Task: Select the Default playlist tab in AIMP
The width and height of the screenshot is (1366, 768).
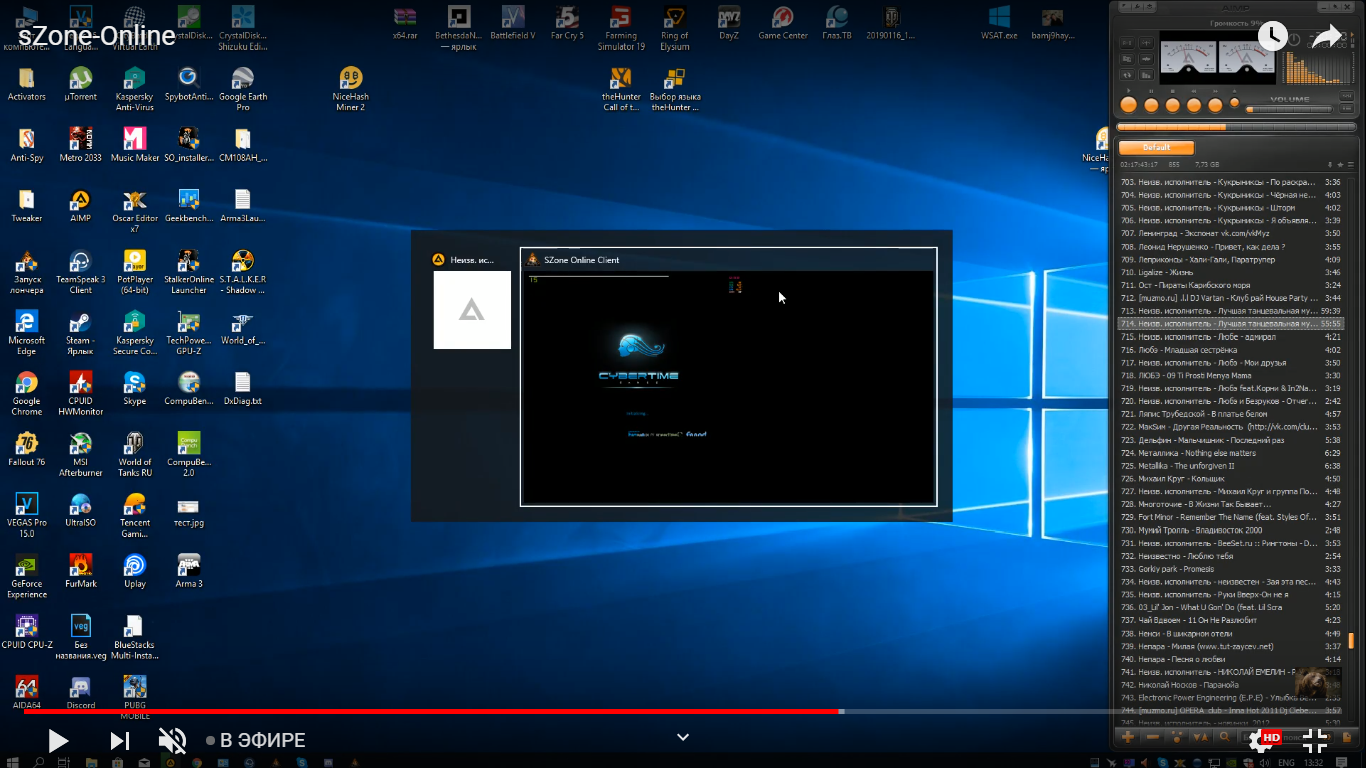Action: coord(1156,147)
